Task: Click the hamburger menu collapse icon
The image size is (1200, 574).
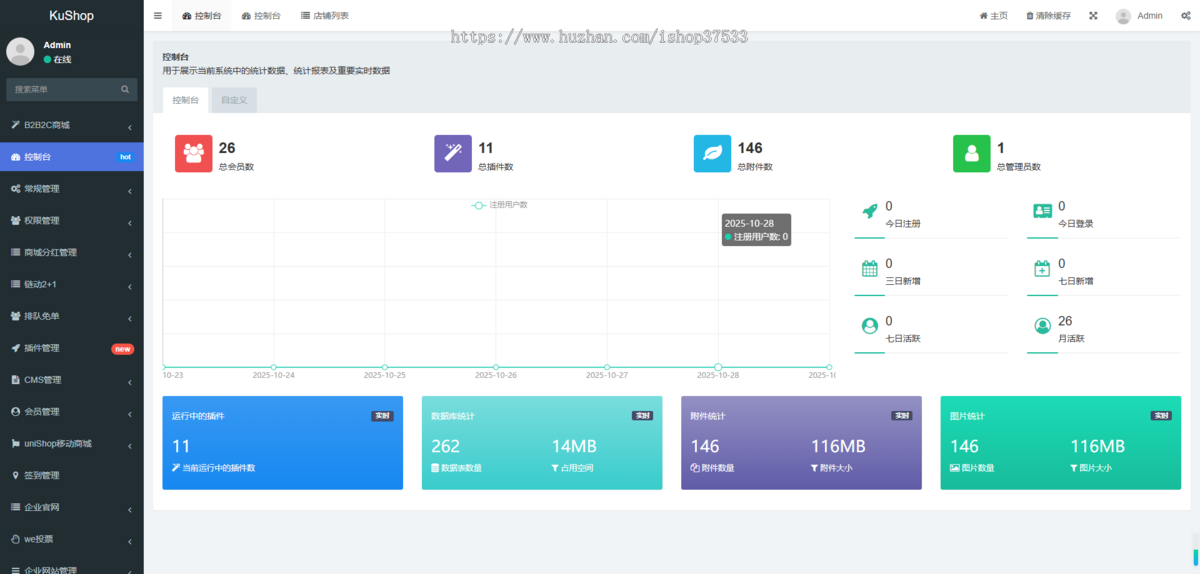Action: [x=158, y=16]
